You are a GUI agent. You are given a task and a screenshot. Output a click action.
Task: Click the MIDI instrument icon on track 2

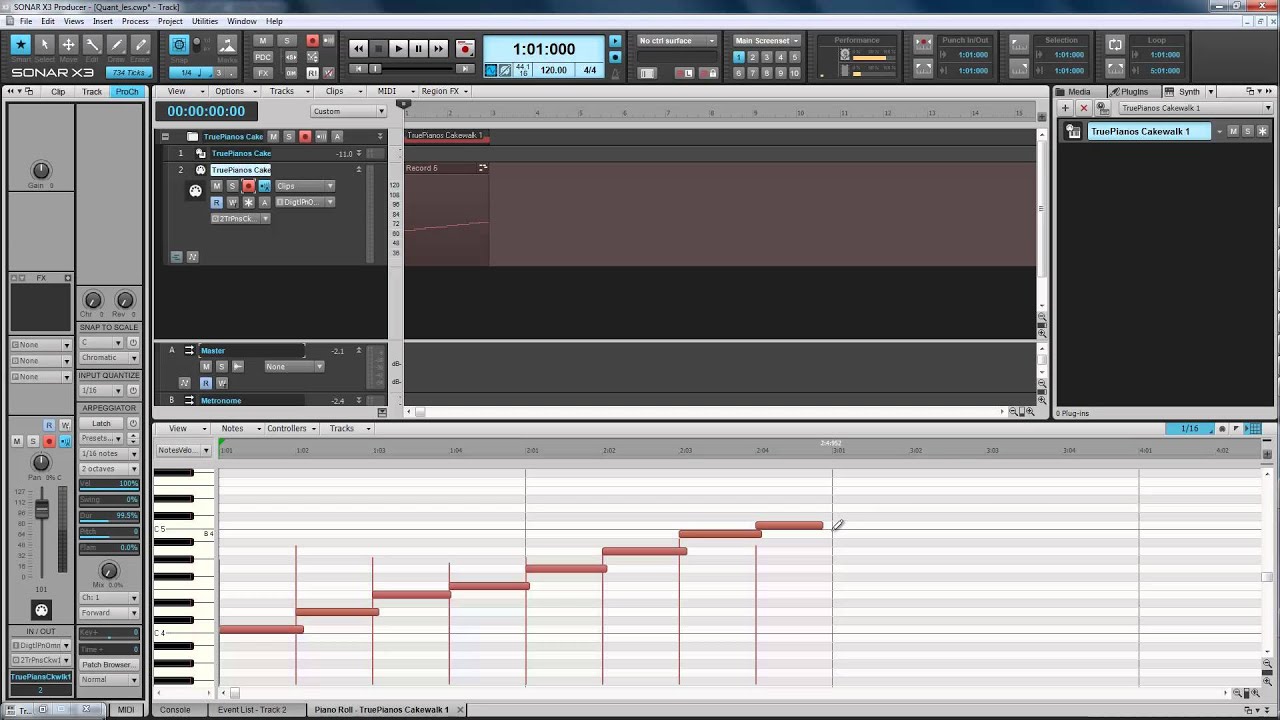196,191
